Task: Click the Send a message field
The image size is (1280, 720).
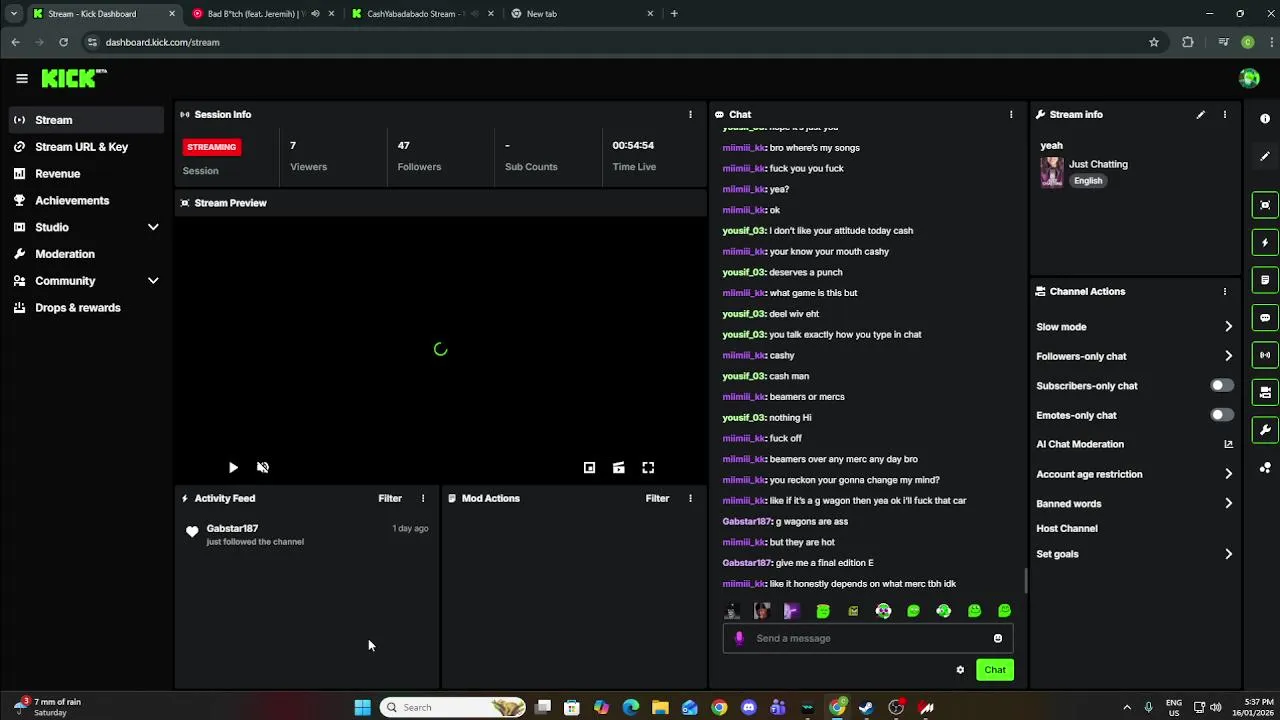Action: 868,638
